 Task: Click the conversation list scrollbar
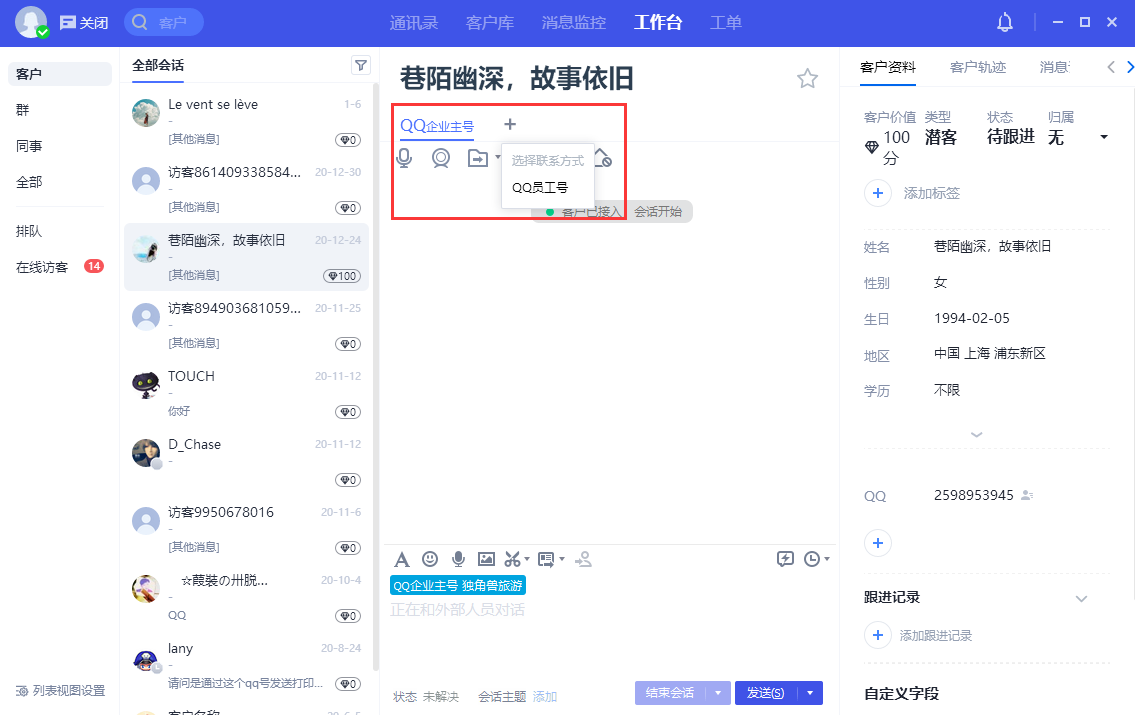(x=376, y=376)
